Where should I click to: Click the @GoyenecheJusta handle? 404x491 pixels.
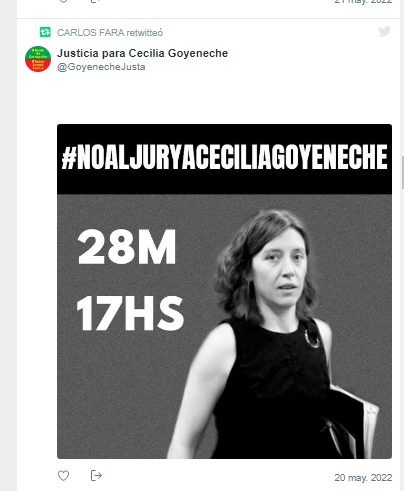point(101,67)
